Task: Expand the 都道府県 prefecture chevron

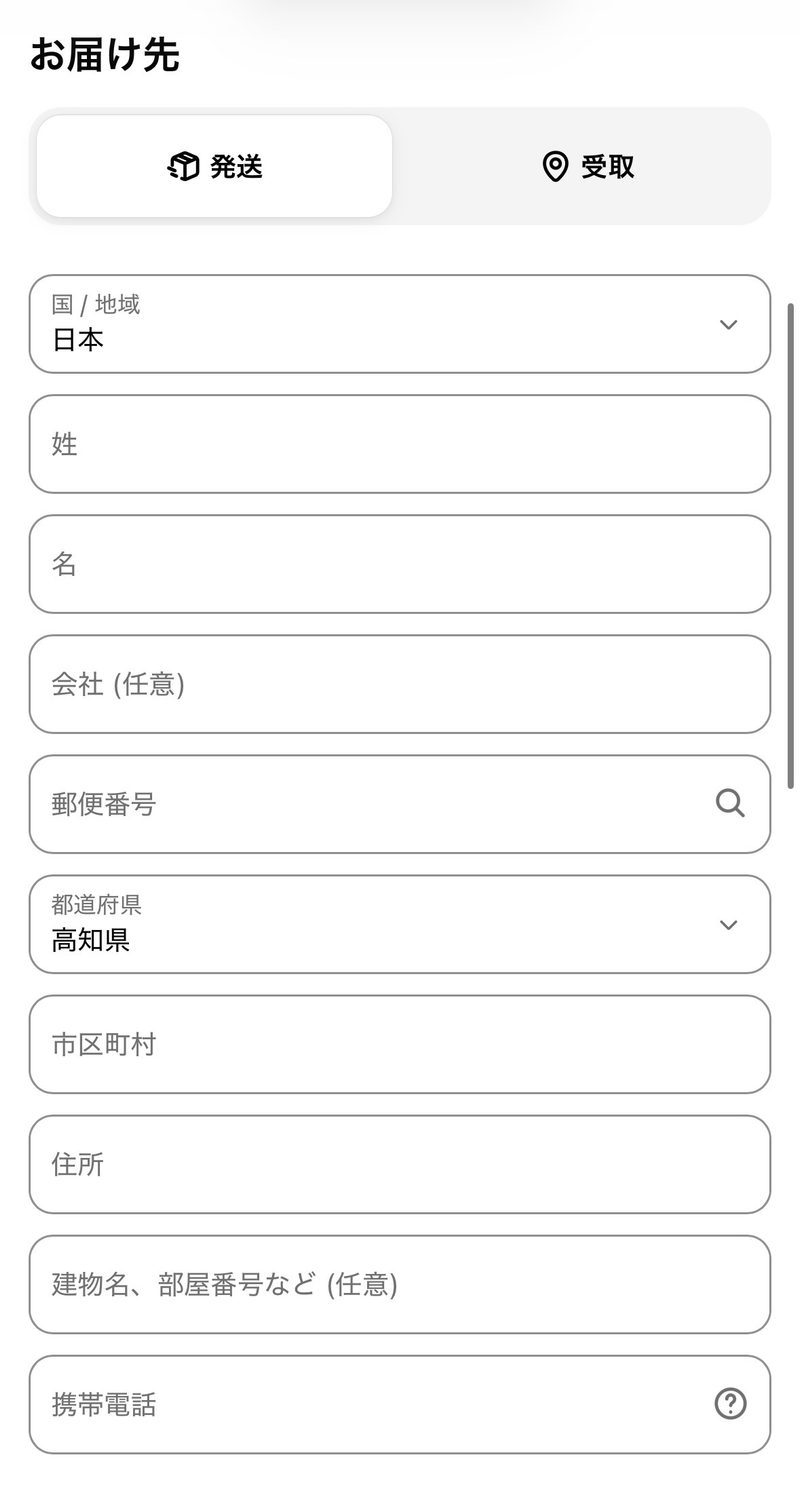Action: pos(728,924)
